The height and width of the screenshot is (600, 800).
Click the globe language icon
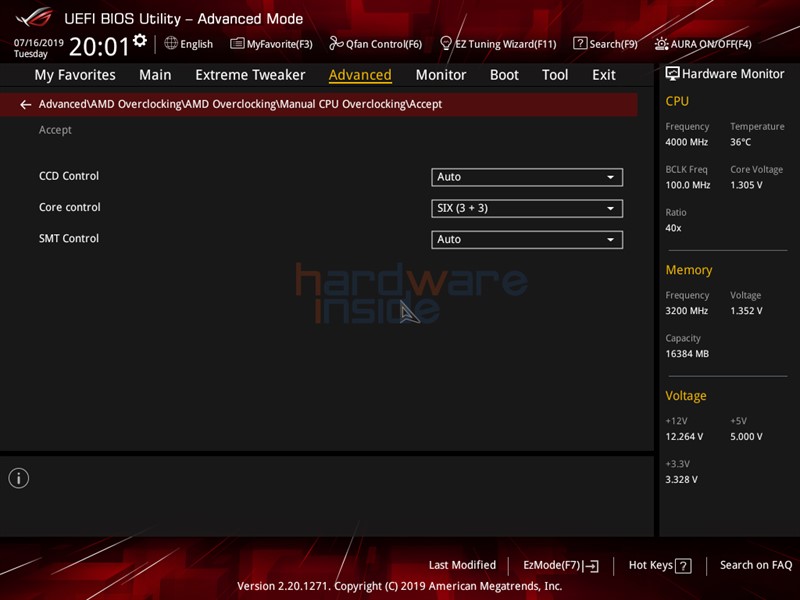click(171, 43)
